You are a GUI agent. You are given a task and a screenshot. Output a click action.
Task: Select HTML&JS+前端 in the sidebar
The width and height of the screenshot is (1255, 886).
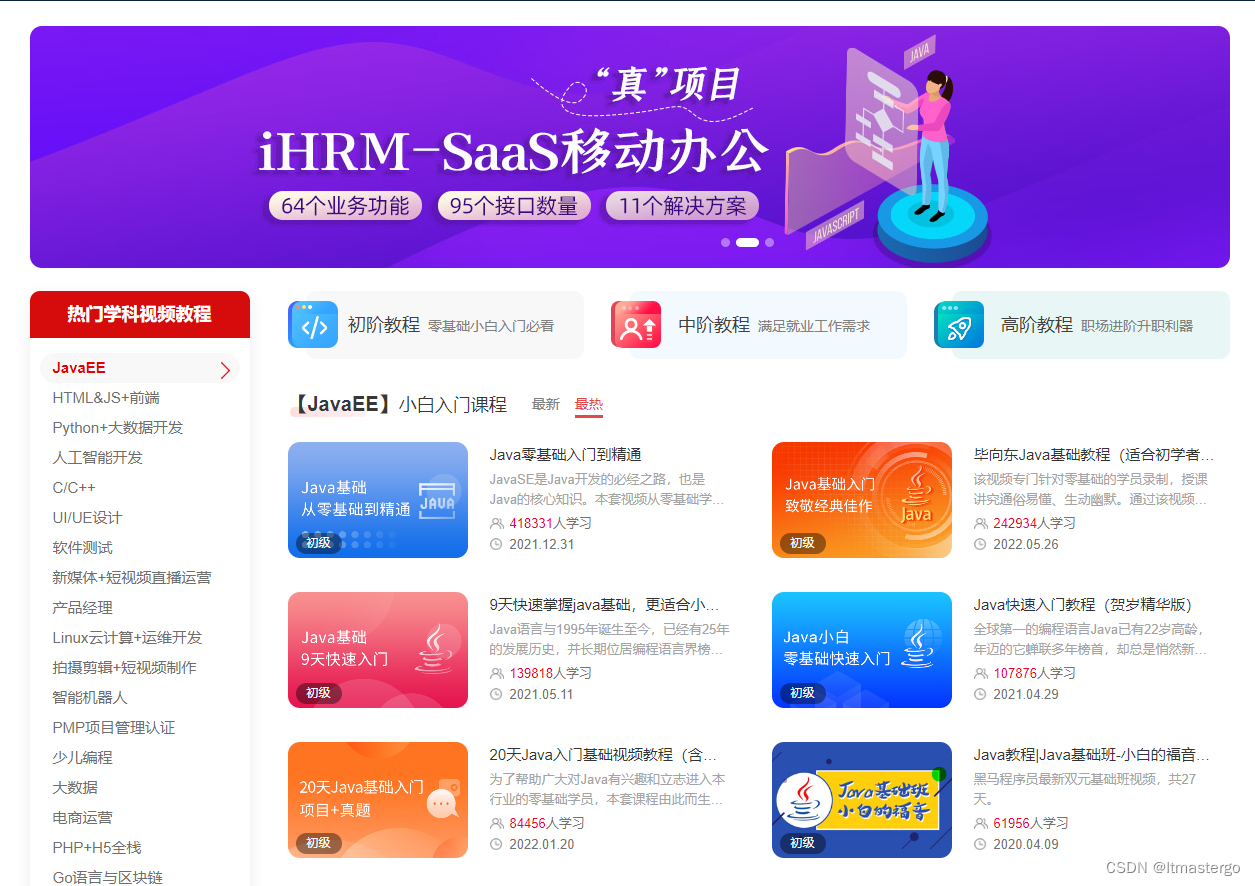[106, 398]
